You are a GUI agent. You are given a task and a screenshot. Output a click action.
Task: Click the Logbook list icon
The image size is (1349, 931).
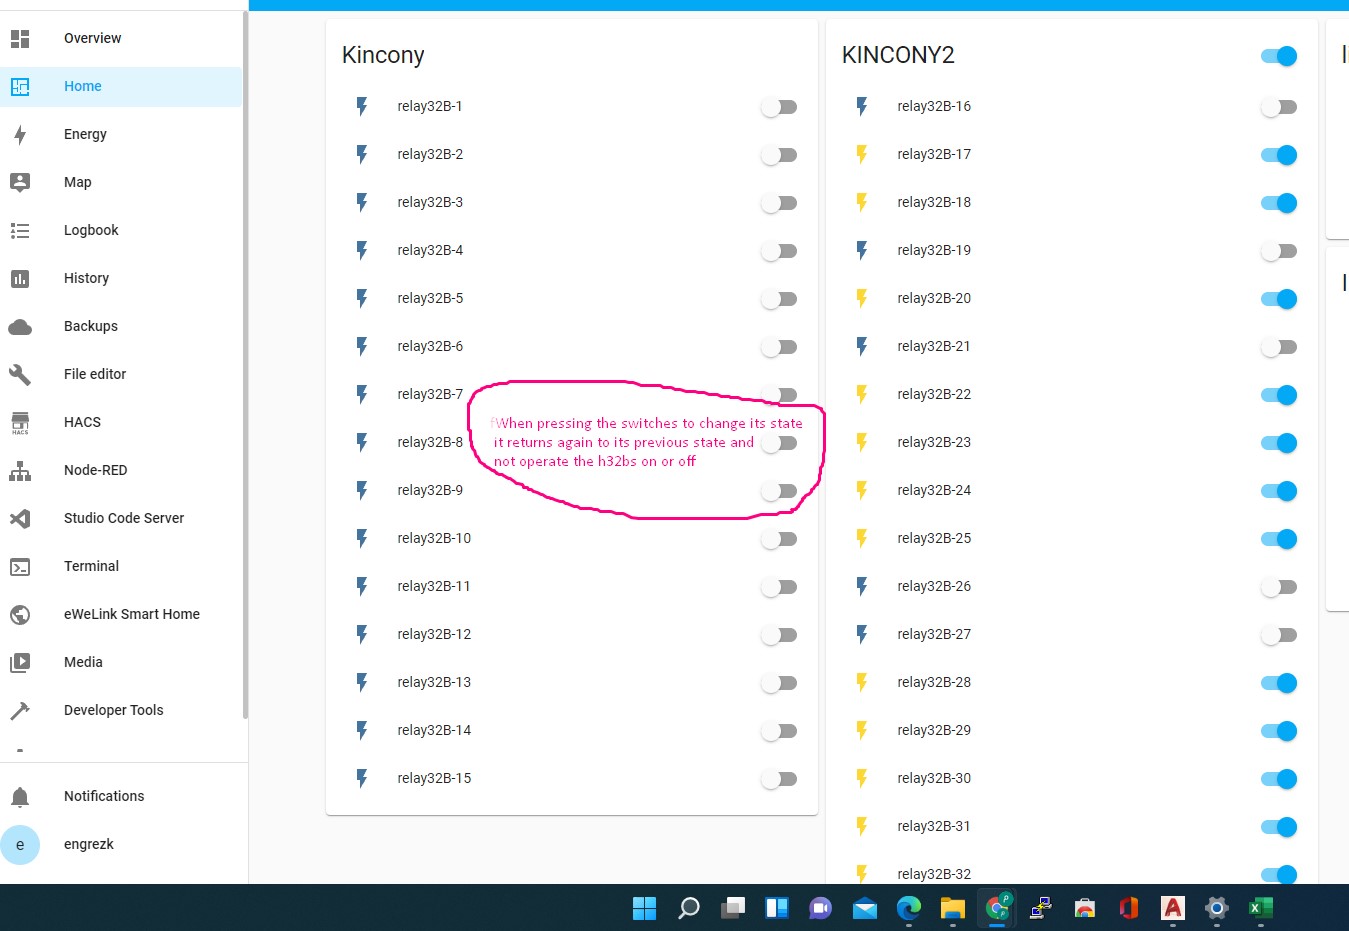point(20,231)
